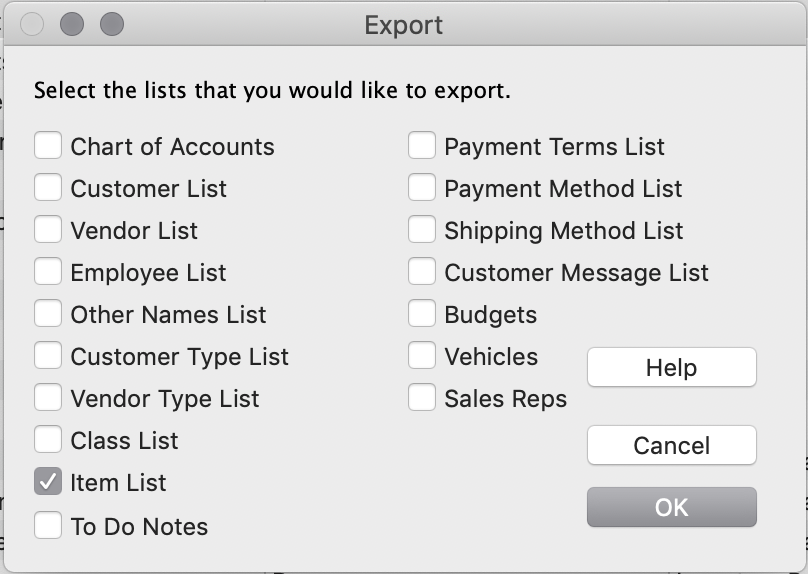Tick the Vendor List checkbox

(48, 229)
